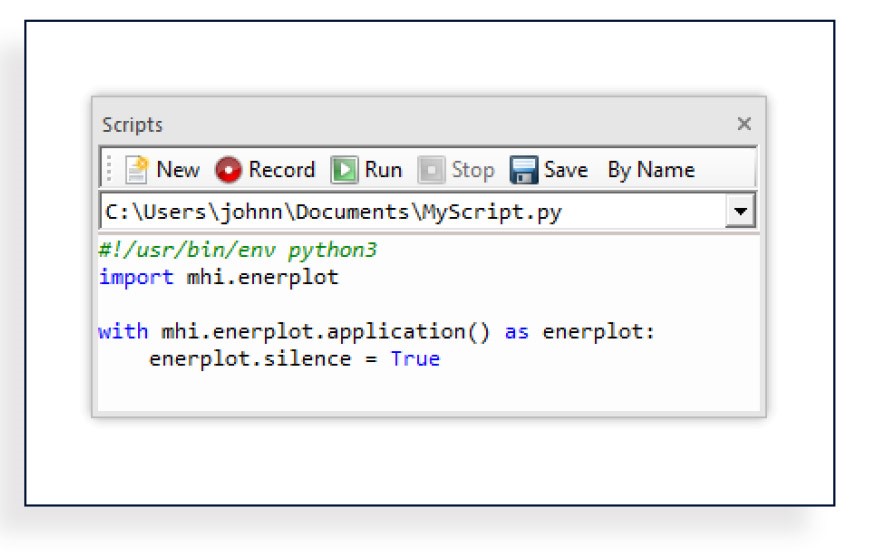
Task: Click the "Save" text label
Action: pos(566,170)
